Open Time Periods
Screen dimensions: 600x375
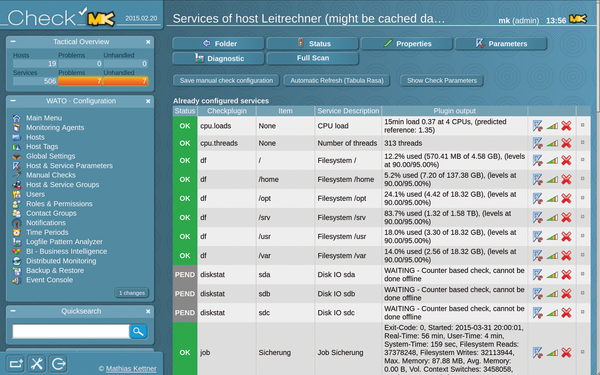coord(47,232)
